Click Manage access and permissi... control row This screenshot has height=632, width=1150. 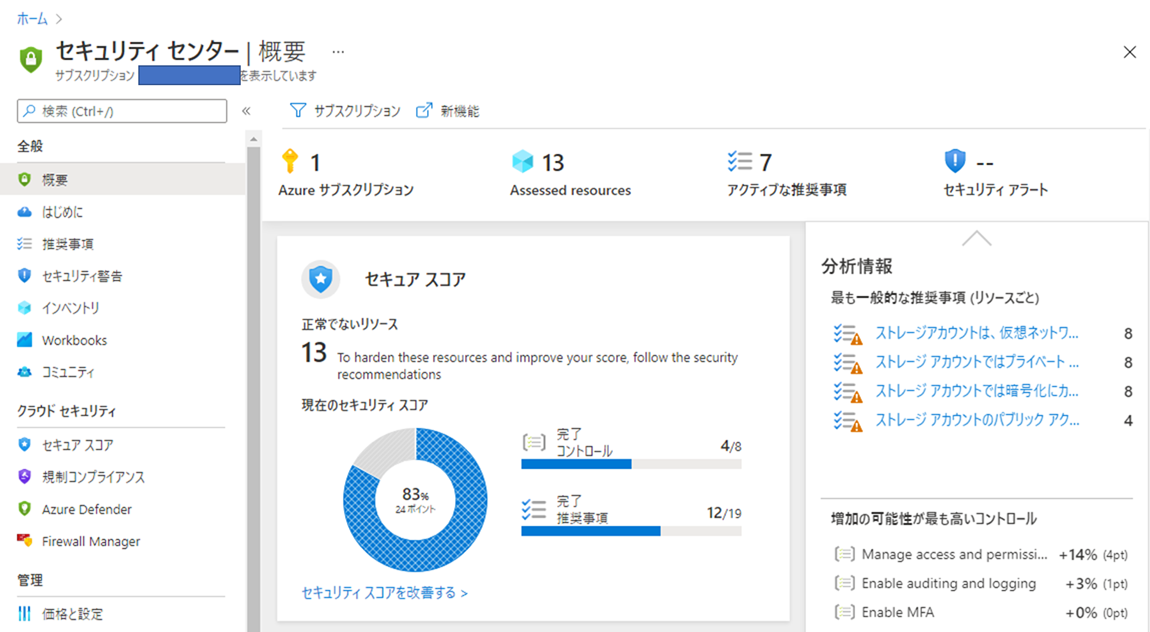[x=981, y=554]
